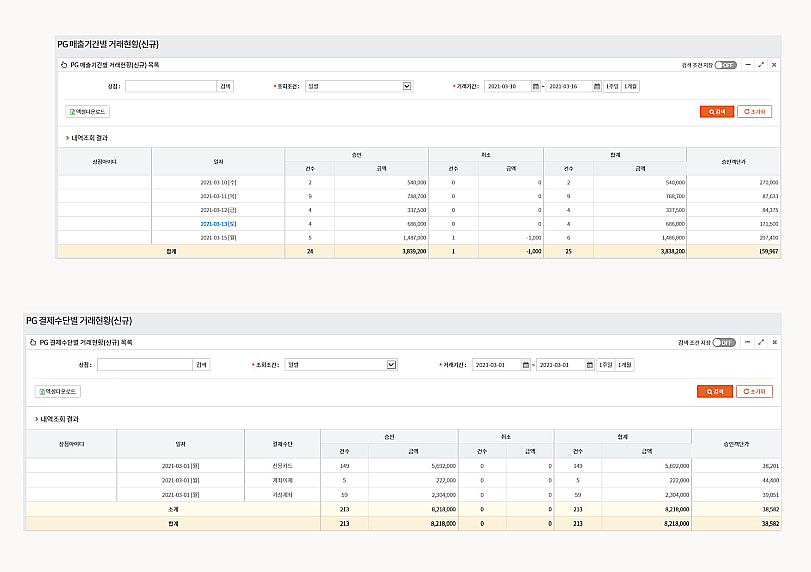Screen dimensions: 811x572
Task: Click the 신용카드 payment method cell
Action: [x=282, y=466]
